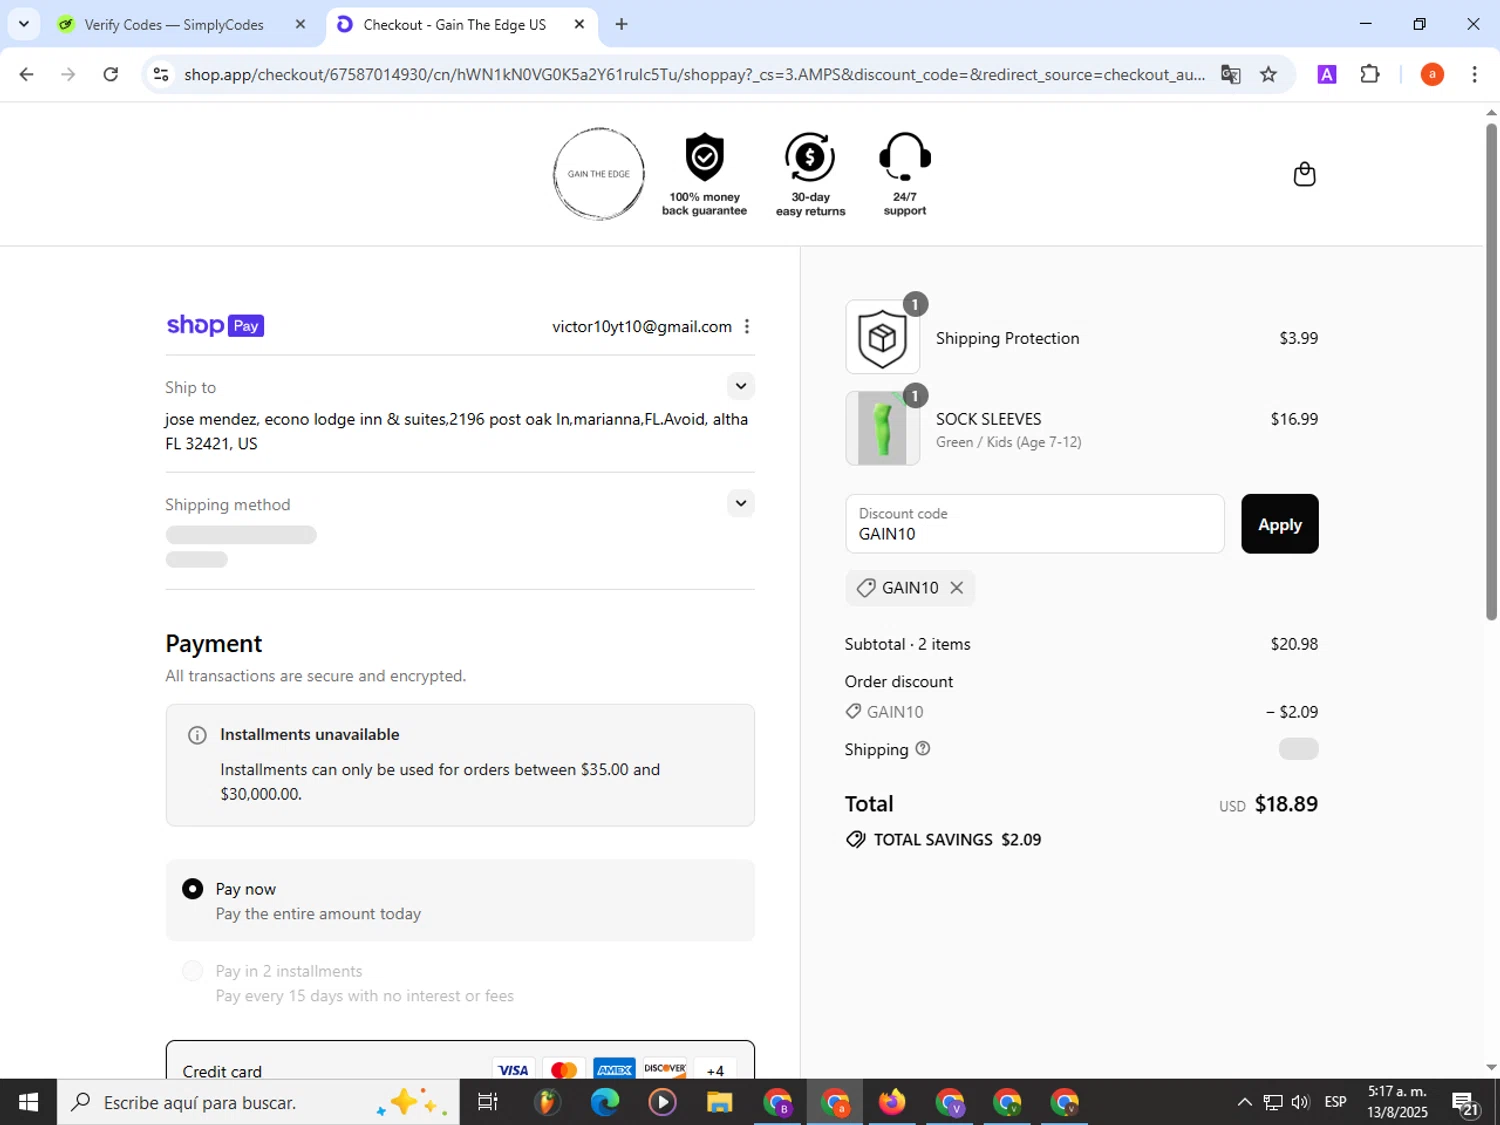The height and width of the screenshot is (1125, 1500).
Task: Open the account options three-dot menu
Action: [x=747, y=327]
